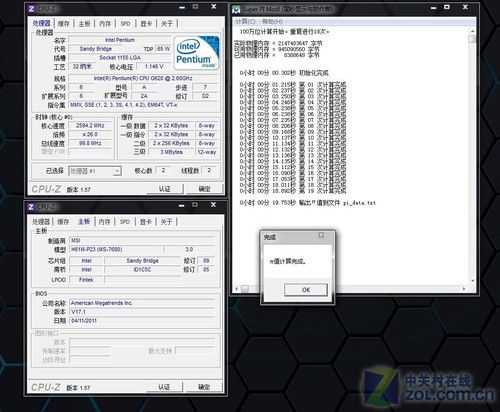This screenshot has height=412, width=500.
Task: Click the CPU-Z title icon in the processor window
Action: pyautogui.click(x=31, y=9)
